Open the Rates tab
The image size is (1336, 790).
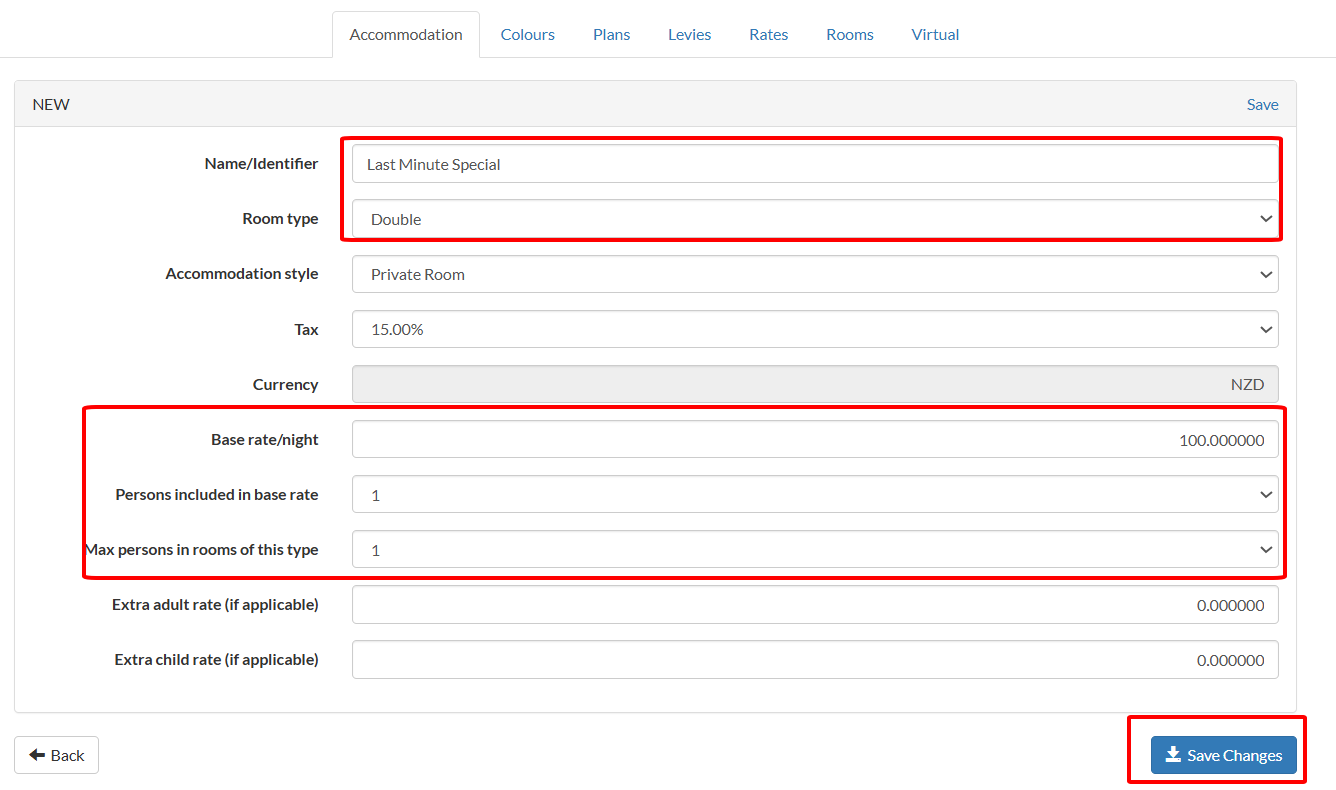pyautogui.click(x=769, y=34)
